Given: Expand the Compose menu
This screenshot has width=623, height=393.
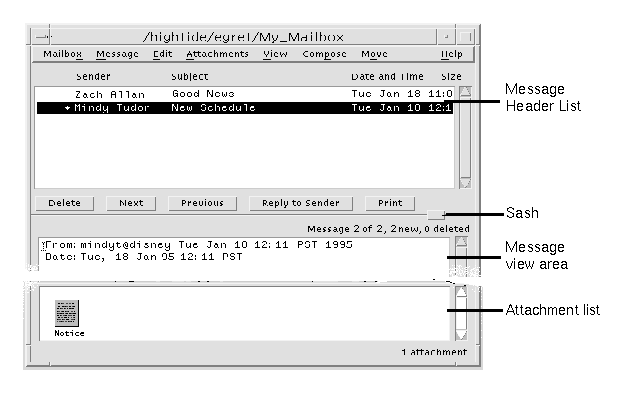Looking at the screenshot, I should 324,54.
